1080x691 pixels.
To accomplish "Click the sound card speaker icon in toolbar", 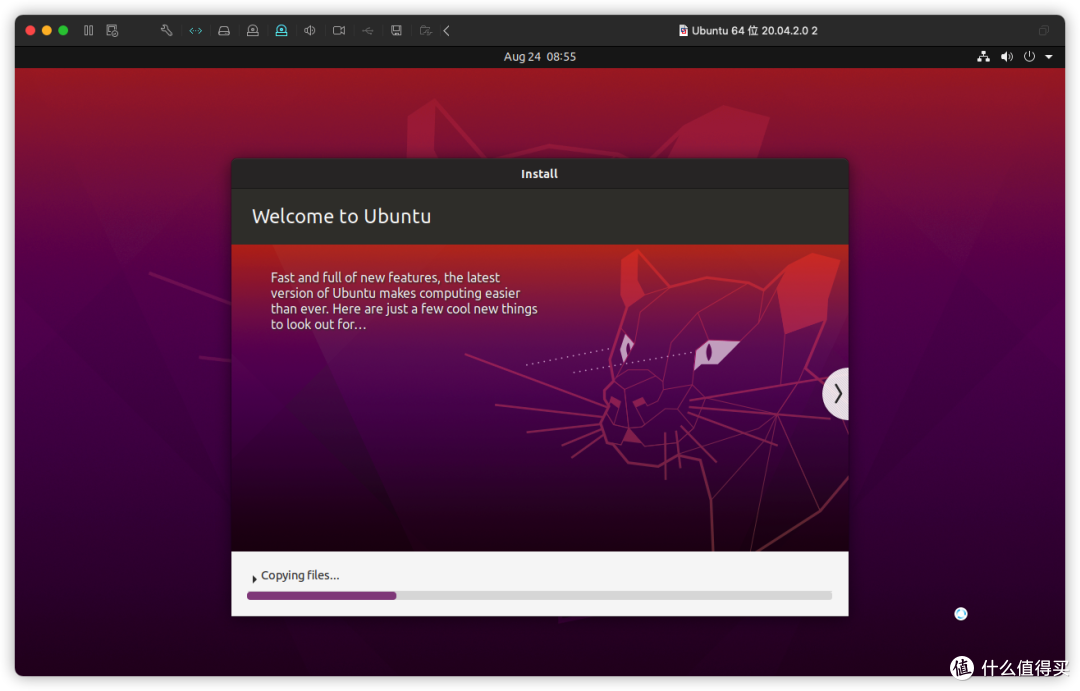I will (310, 30).
